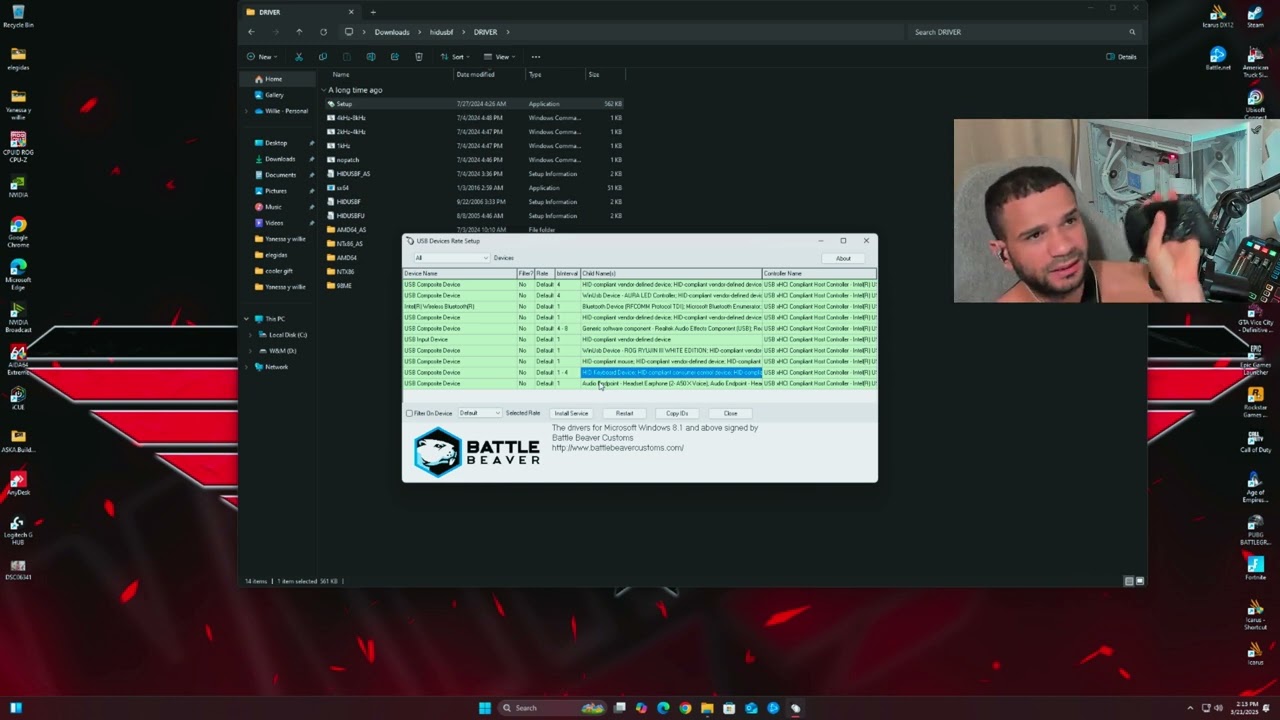The image size is (1280, 720).
Task: Show hidden icons in the system tray
Action: [x=1192, y=708]
